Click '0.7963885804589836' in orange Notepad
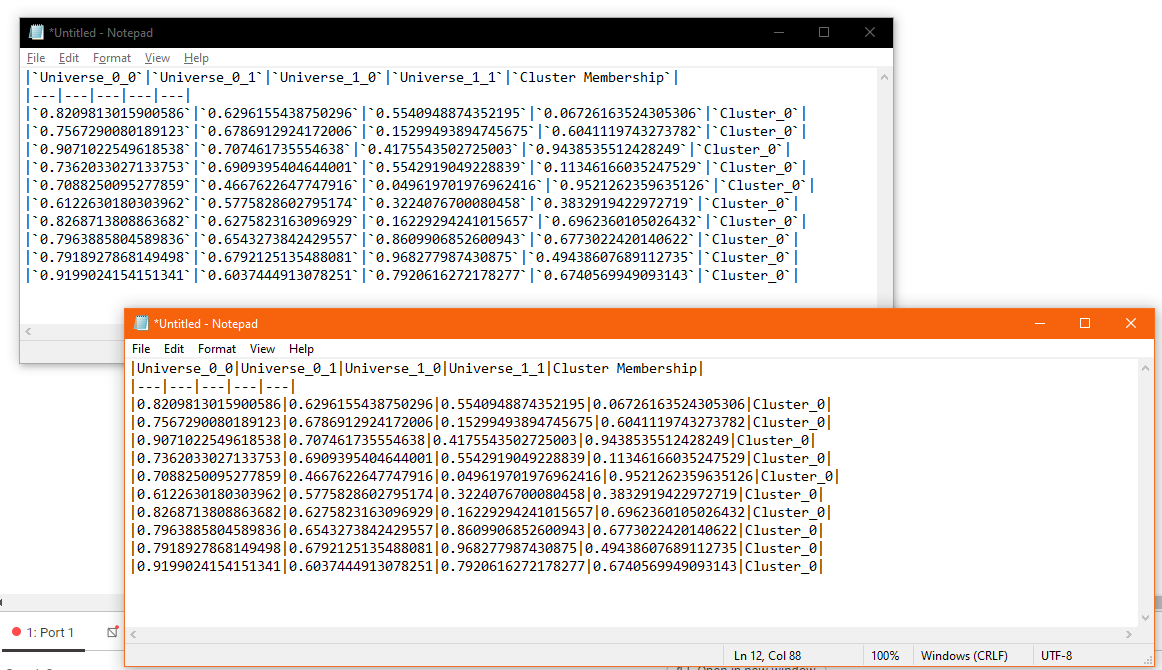 (x=209, y=531)
